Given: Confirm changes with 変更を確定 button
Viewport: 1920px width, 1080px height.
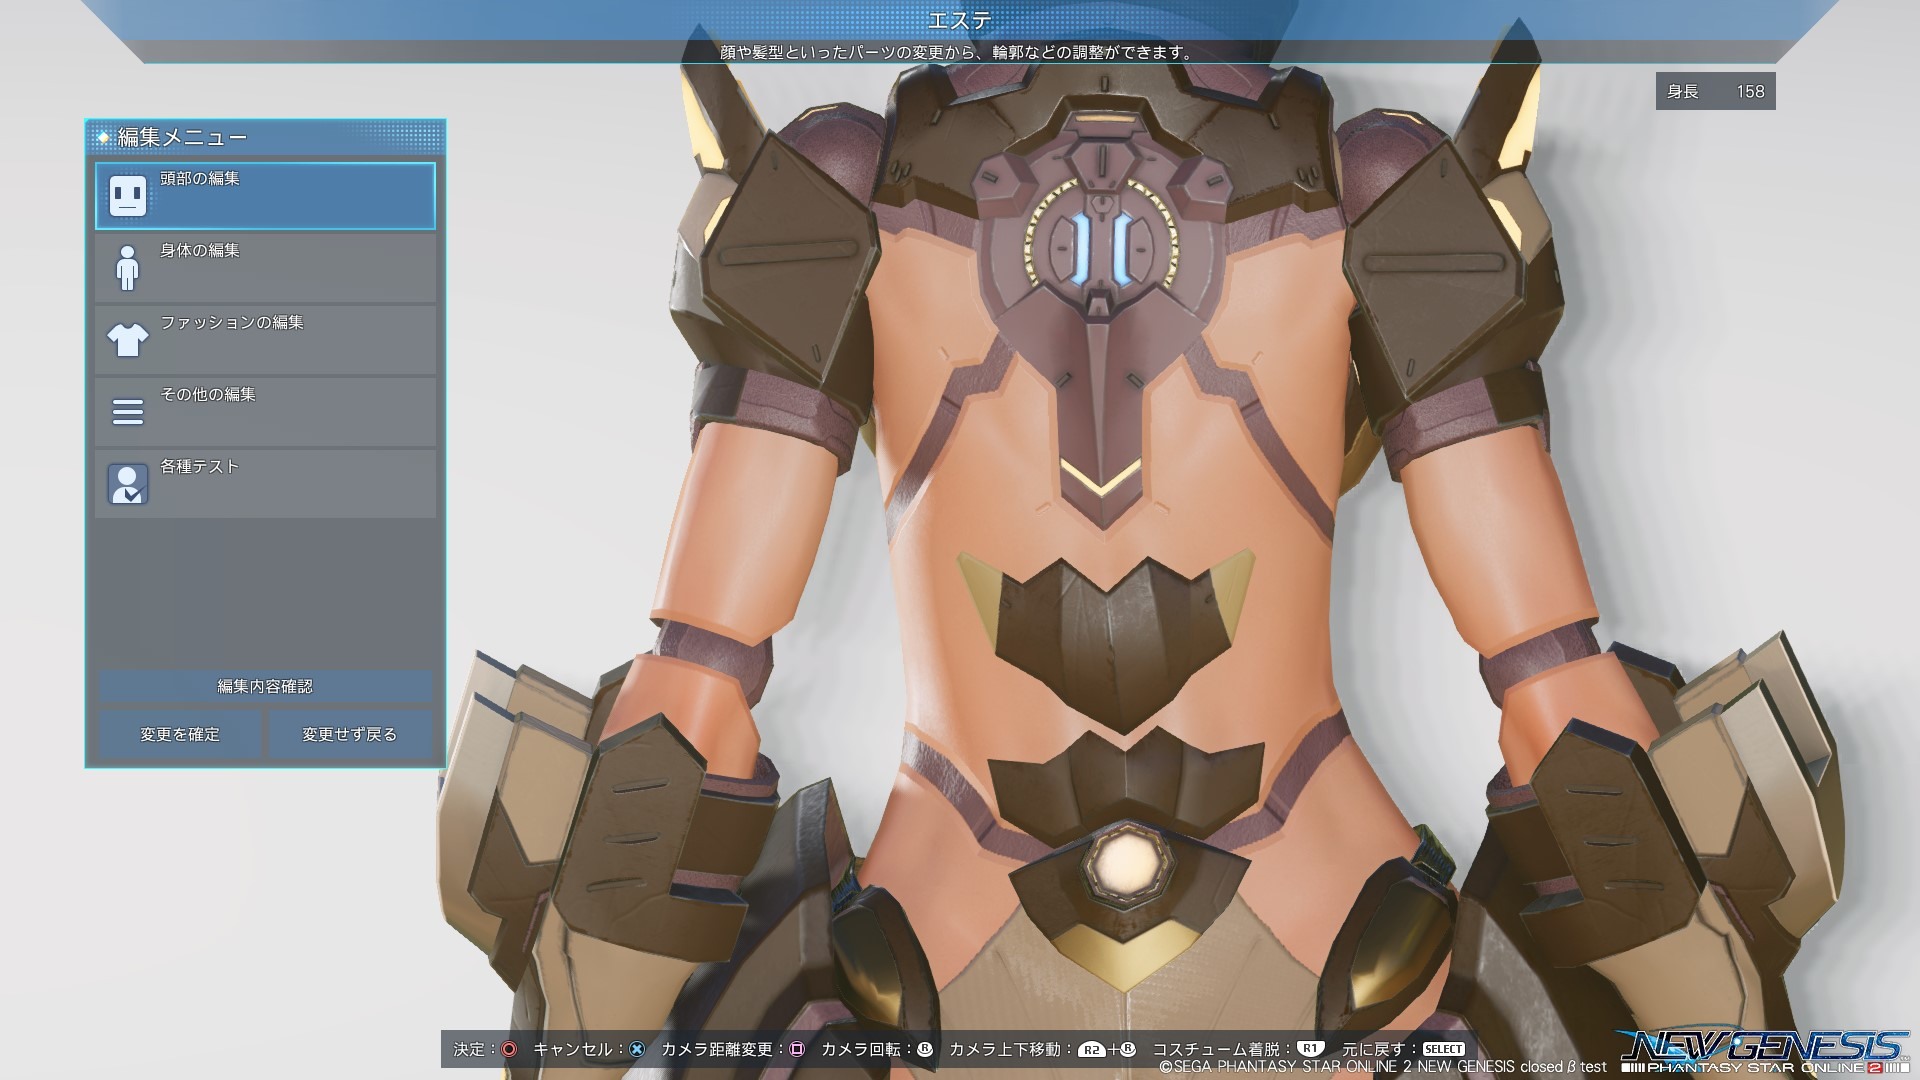Looking at the screenshot, I should coord(180,734).
